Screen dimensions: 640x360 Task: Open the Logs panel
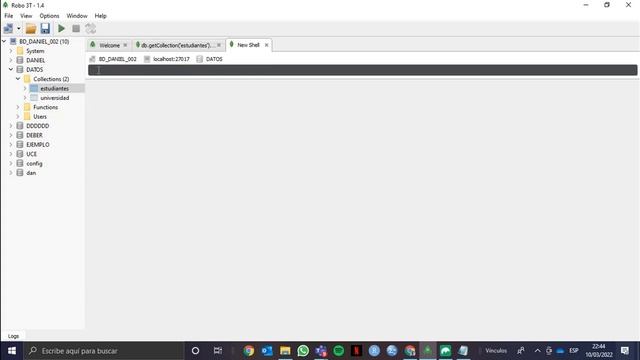pyautogui.click(x=13, y=336)
